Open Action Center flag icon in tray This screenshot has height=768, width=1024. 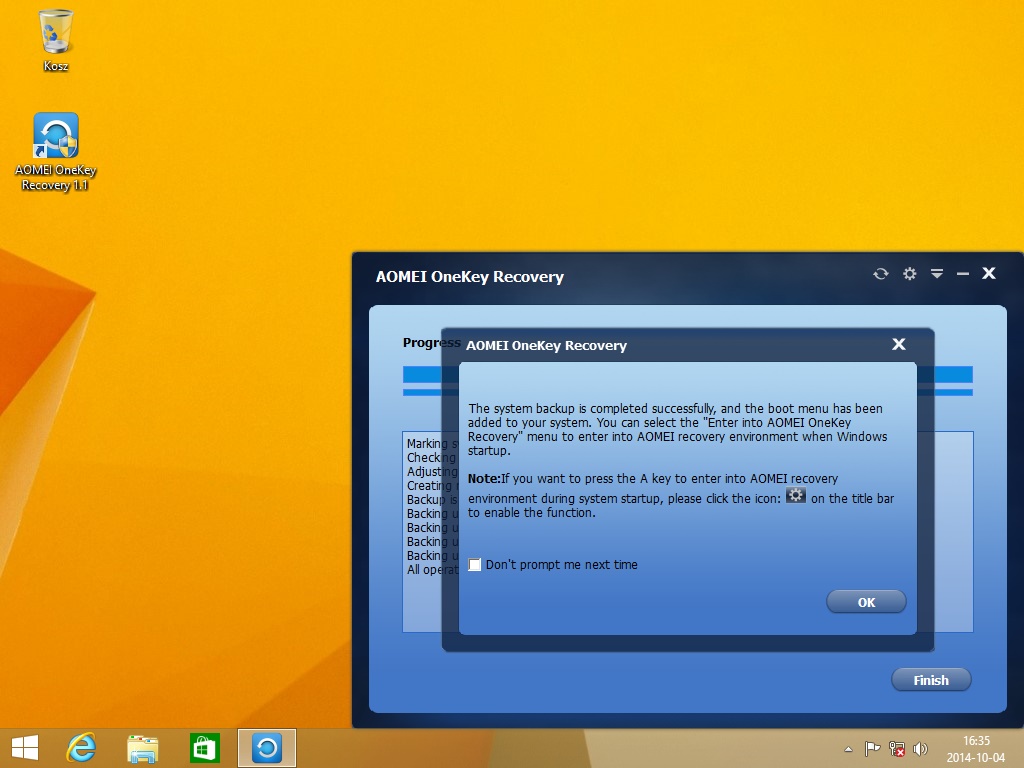point(872,749)
